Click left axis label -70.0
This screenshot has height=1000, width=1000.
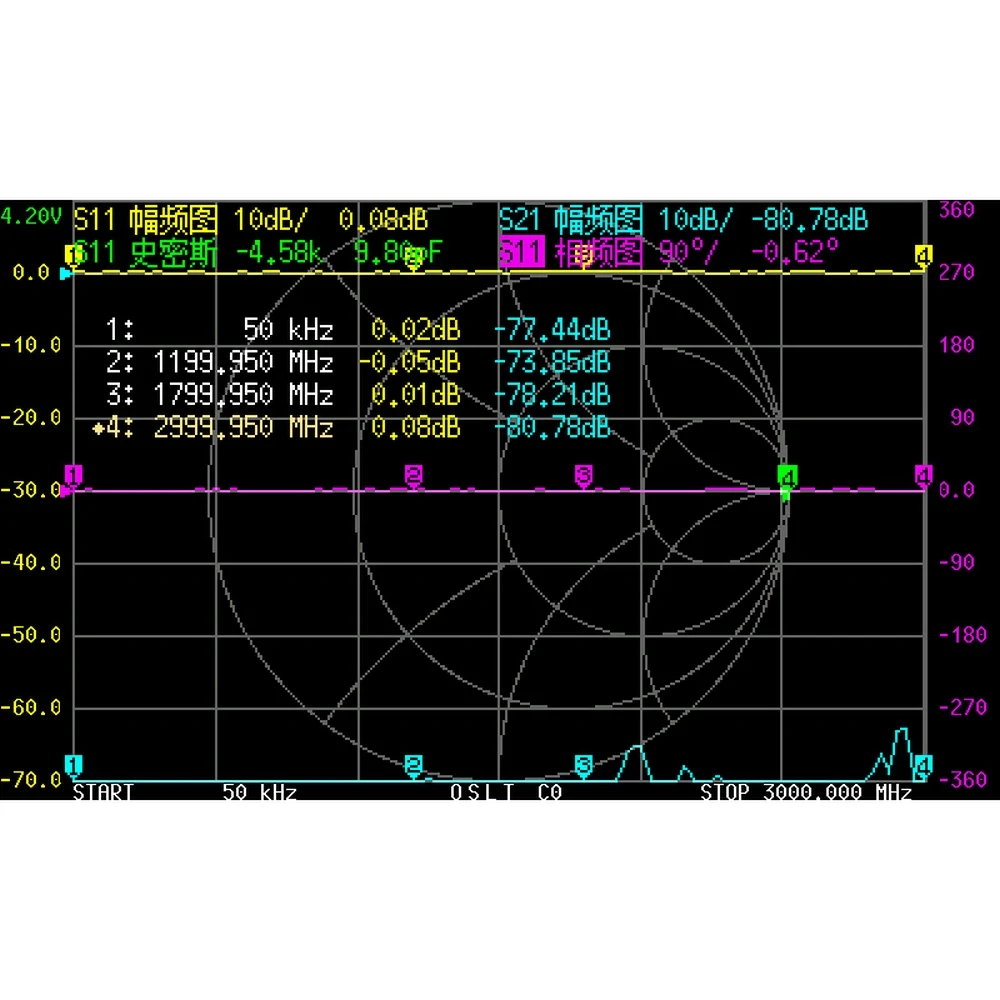point(31,780)
